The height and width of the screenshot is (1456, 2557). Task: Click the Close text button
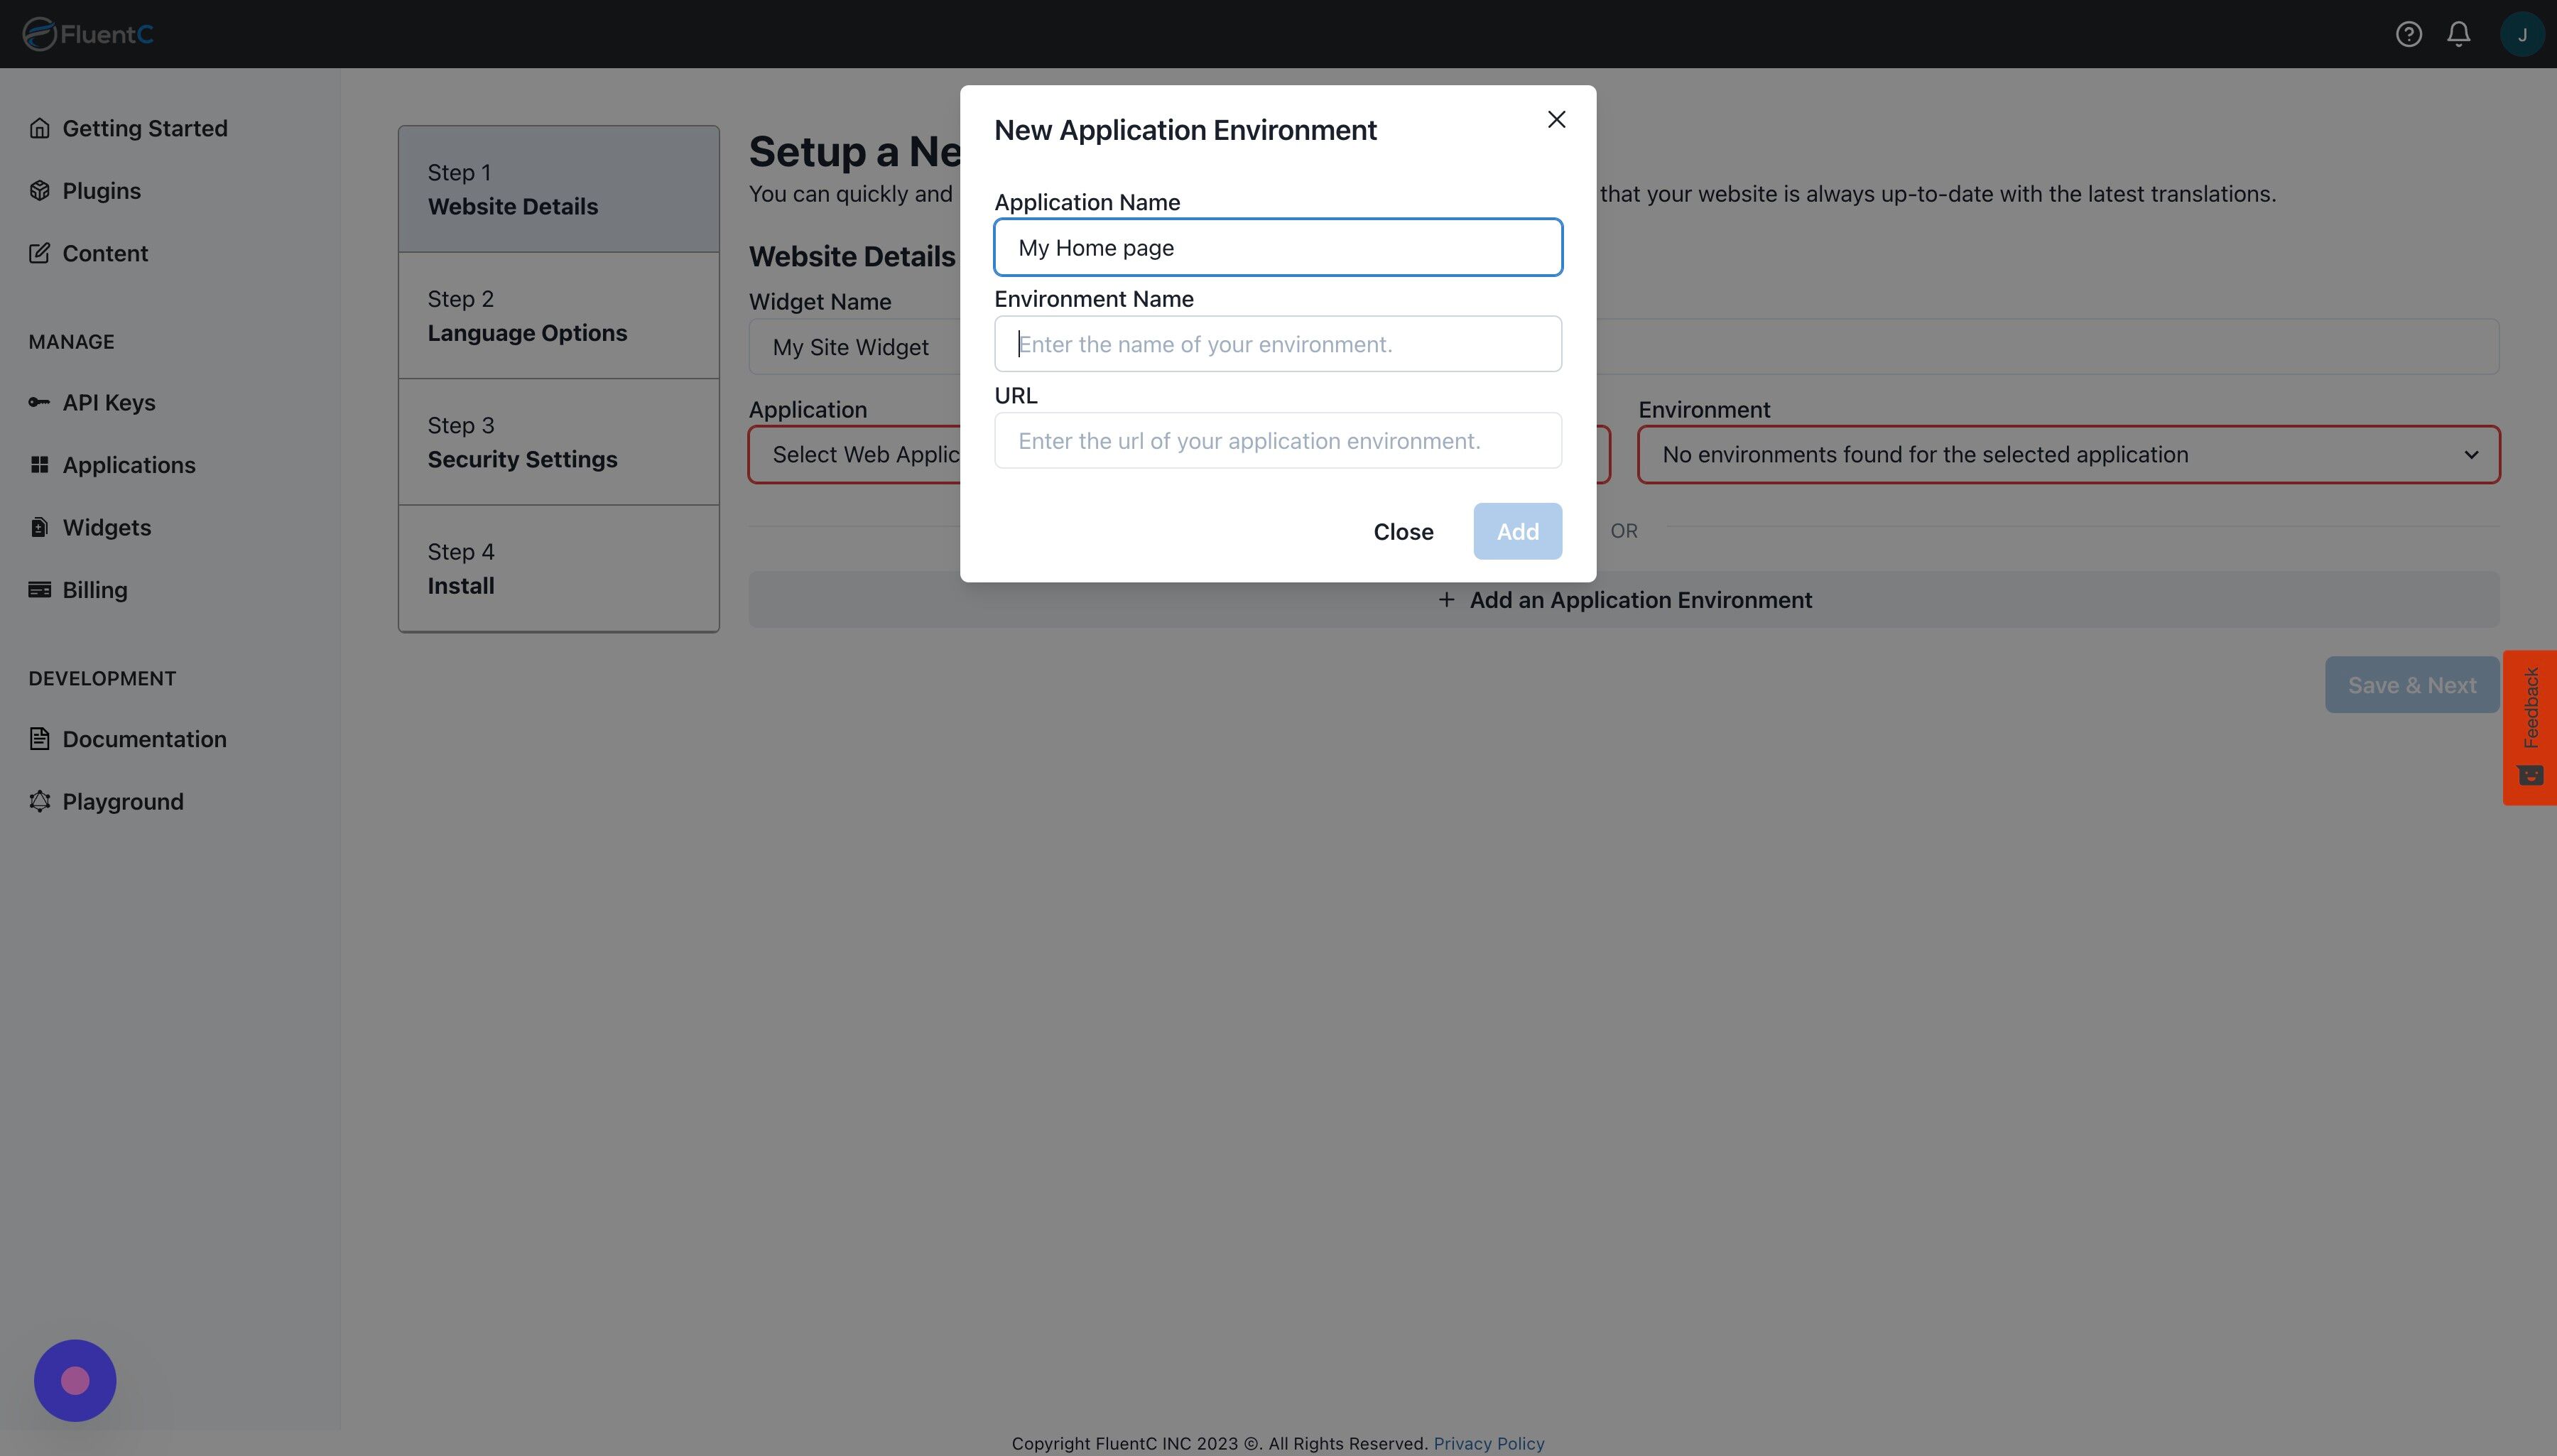1403,531
